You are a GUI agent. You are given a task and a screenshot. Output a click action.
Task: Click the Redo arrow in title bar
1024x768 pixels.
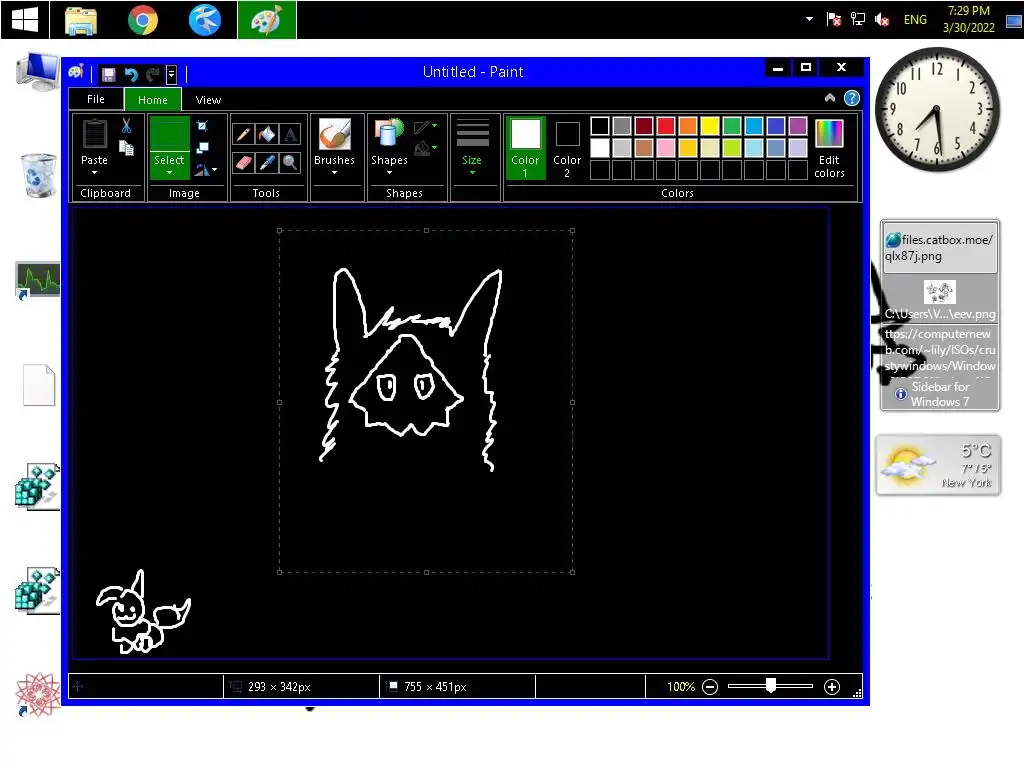pyautogui.click(x=153, y=74)
